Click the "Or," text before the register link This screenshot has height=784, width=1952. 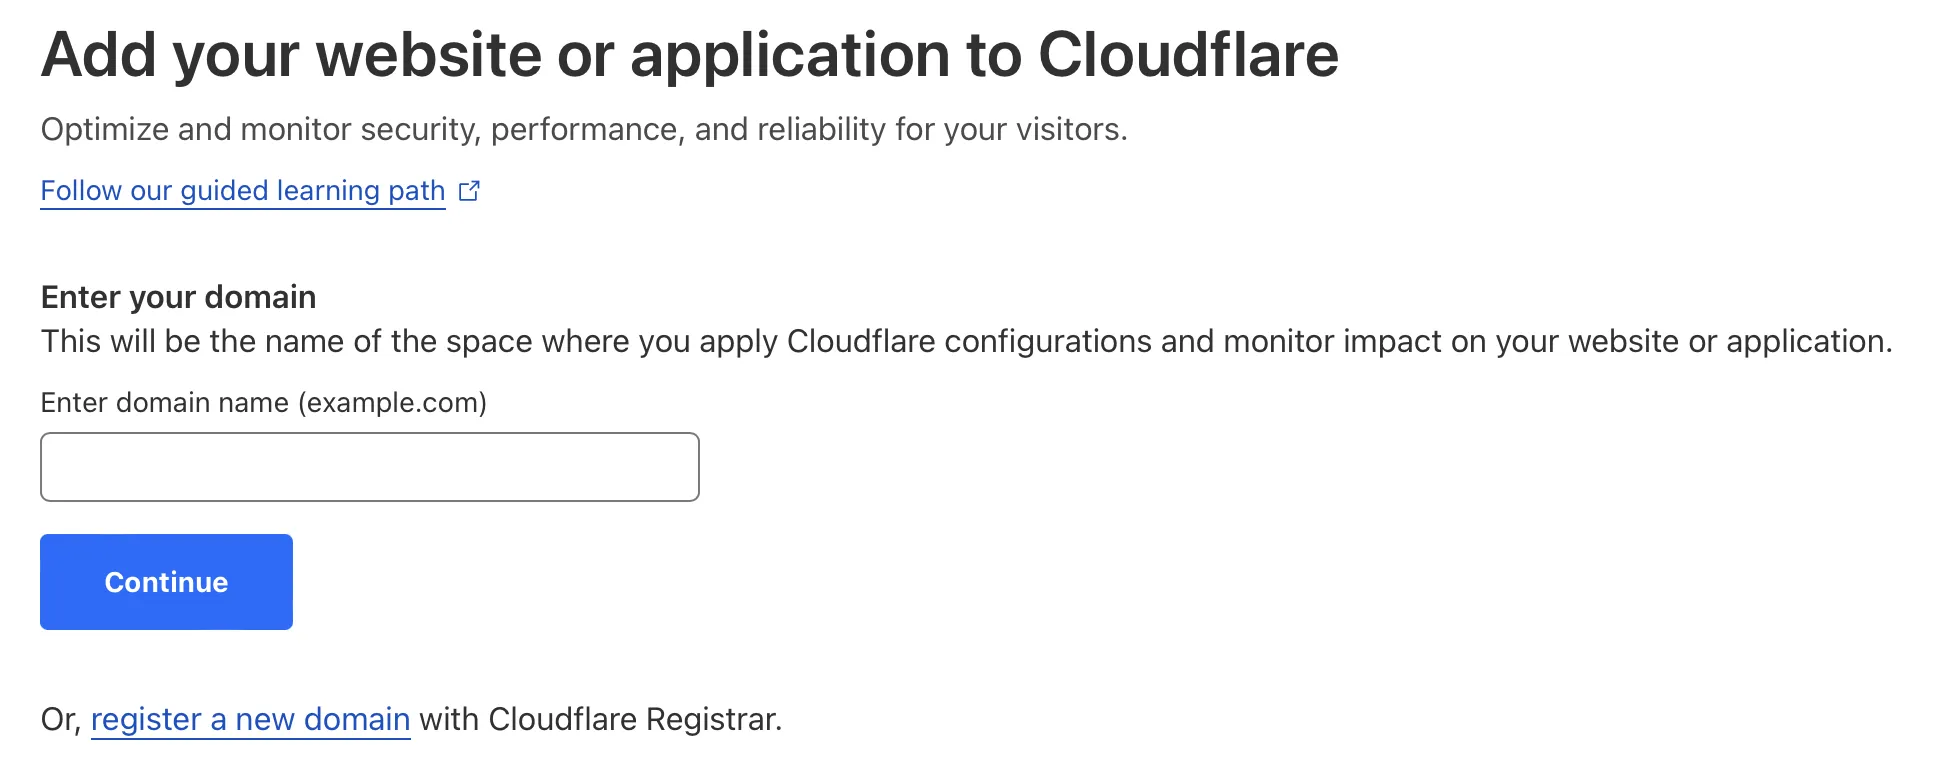61,720
